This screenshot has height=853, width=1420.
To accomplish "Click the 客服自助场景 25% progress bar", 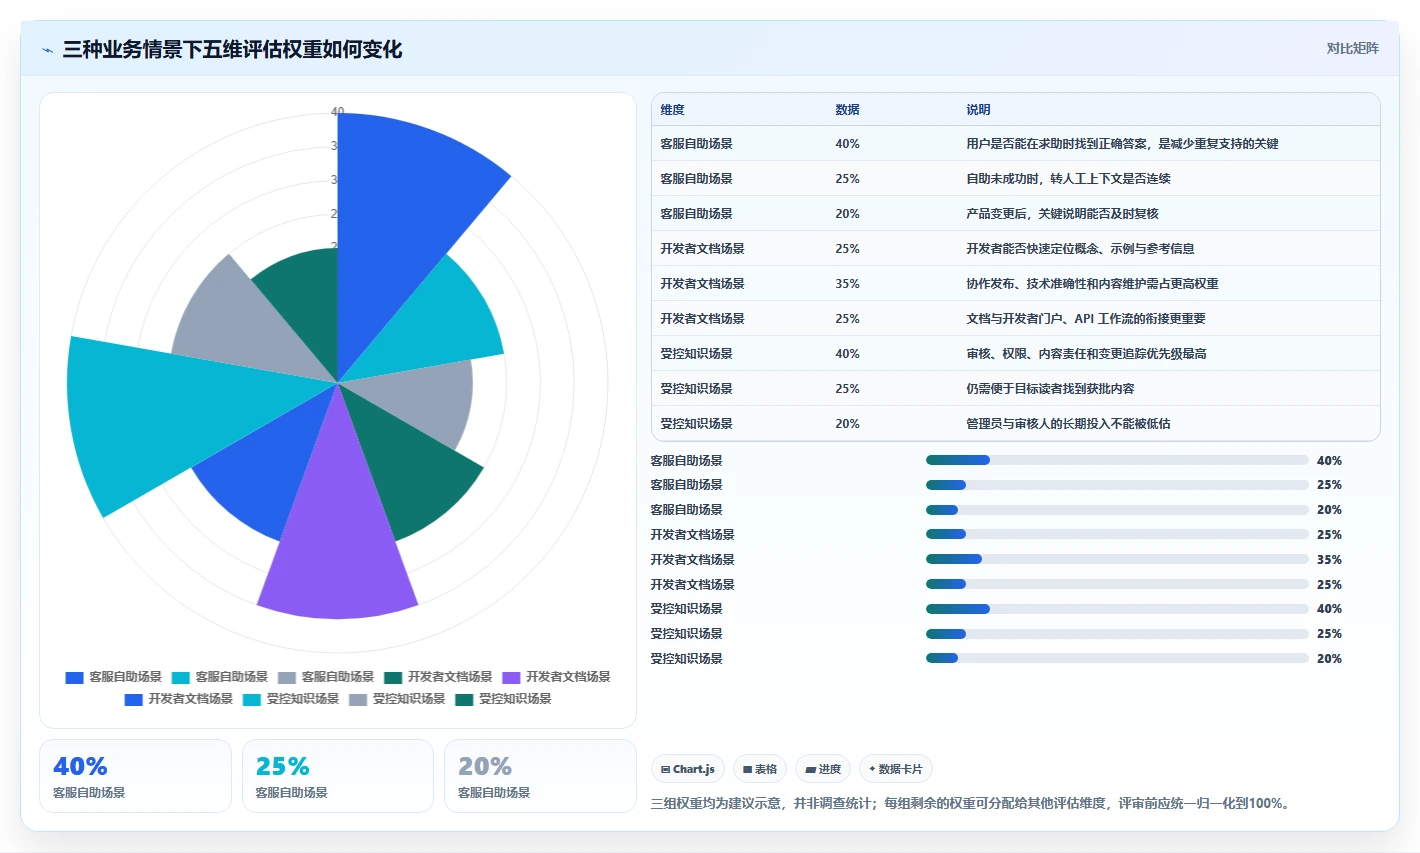I will pyautogui.click(x=1117, y=485).
